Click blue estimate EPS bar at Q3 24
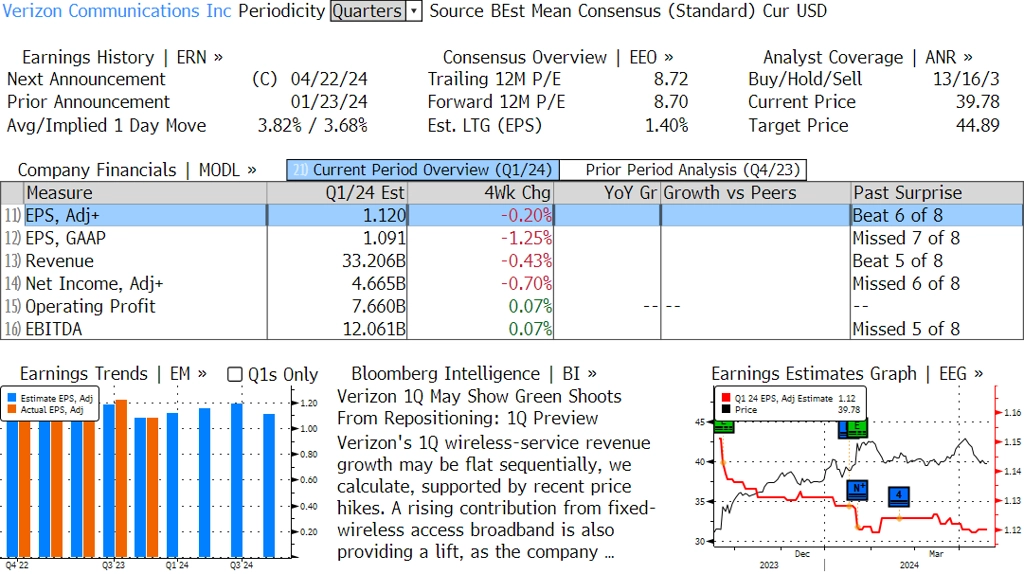Image resolution: width=1024 pixels, height=574 pixels. pos(237,481)
